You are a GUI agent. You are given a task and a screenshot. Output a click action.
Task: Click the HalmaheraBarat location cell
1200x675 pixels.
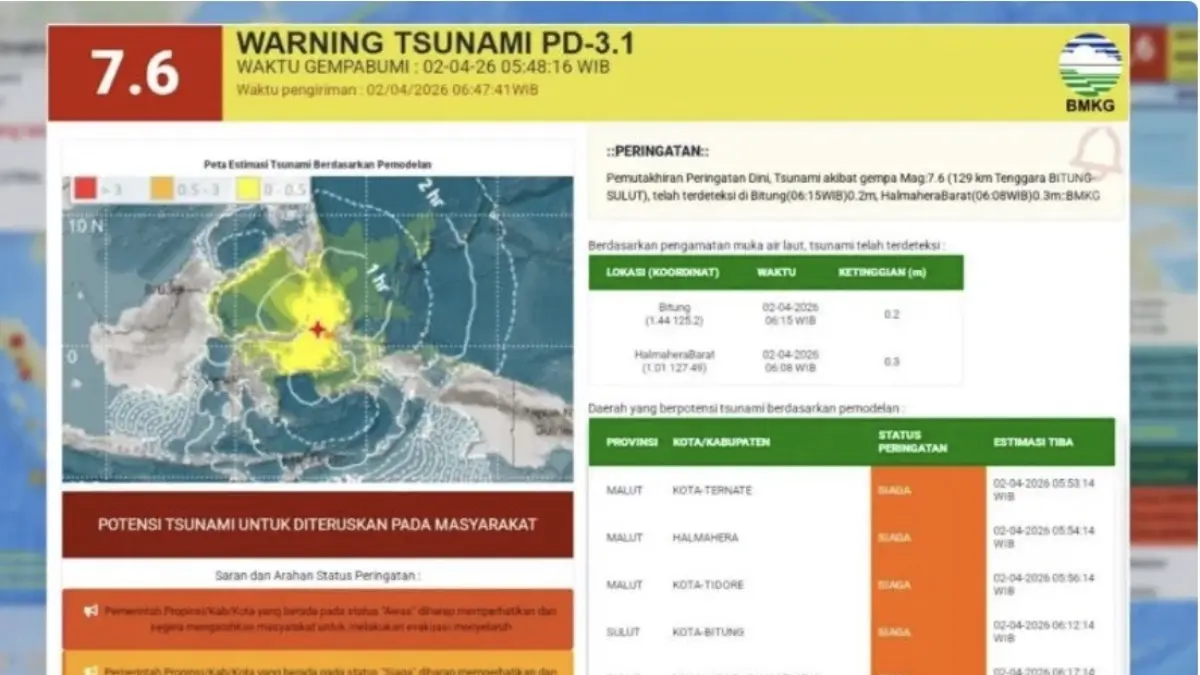pyautogui.click(x=675, y=360)
